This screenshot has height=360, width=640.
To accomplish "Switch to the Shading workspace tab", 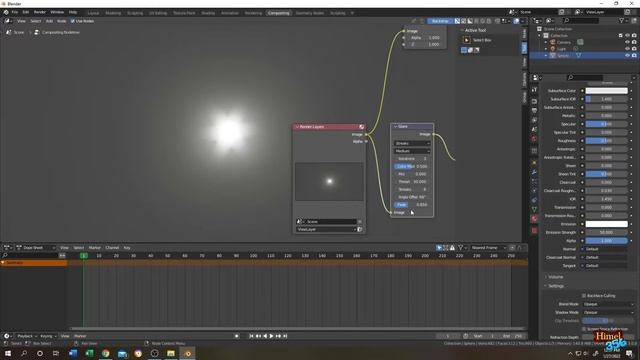I will point(208,13).
